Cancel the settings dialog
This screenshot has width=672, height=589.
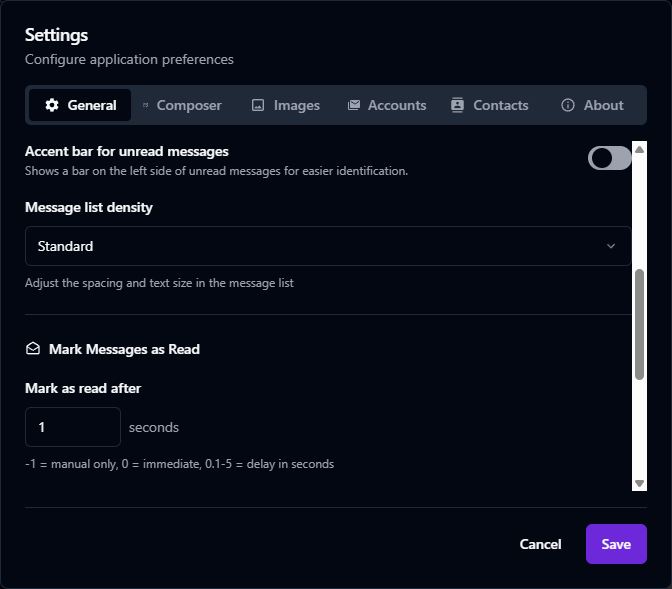(x=540, y=544)
